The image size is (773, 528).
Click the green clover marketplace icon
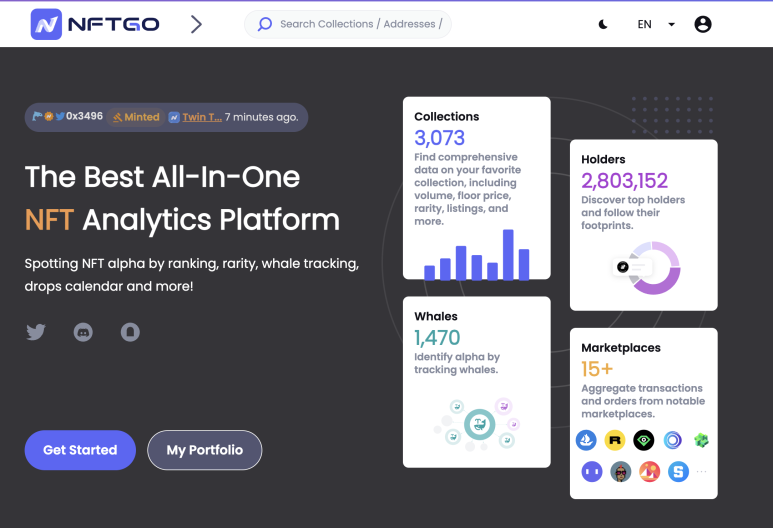(701, 440)
